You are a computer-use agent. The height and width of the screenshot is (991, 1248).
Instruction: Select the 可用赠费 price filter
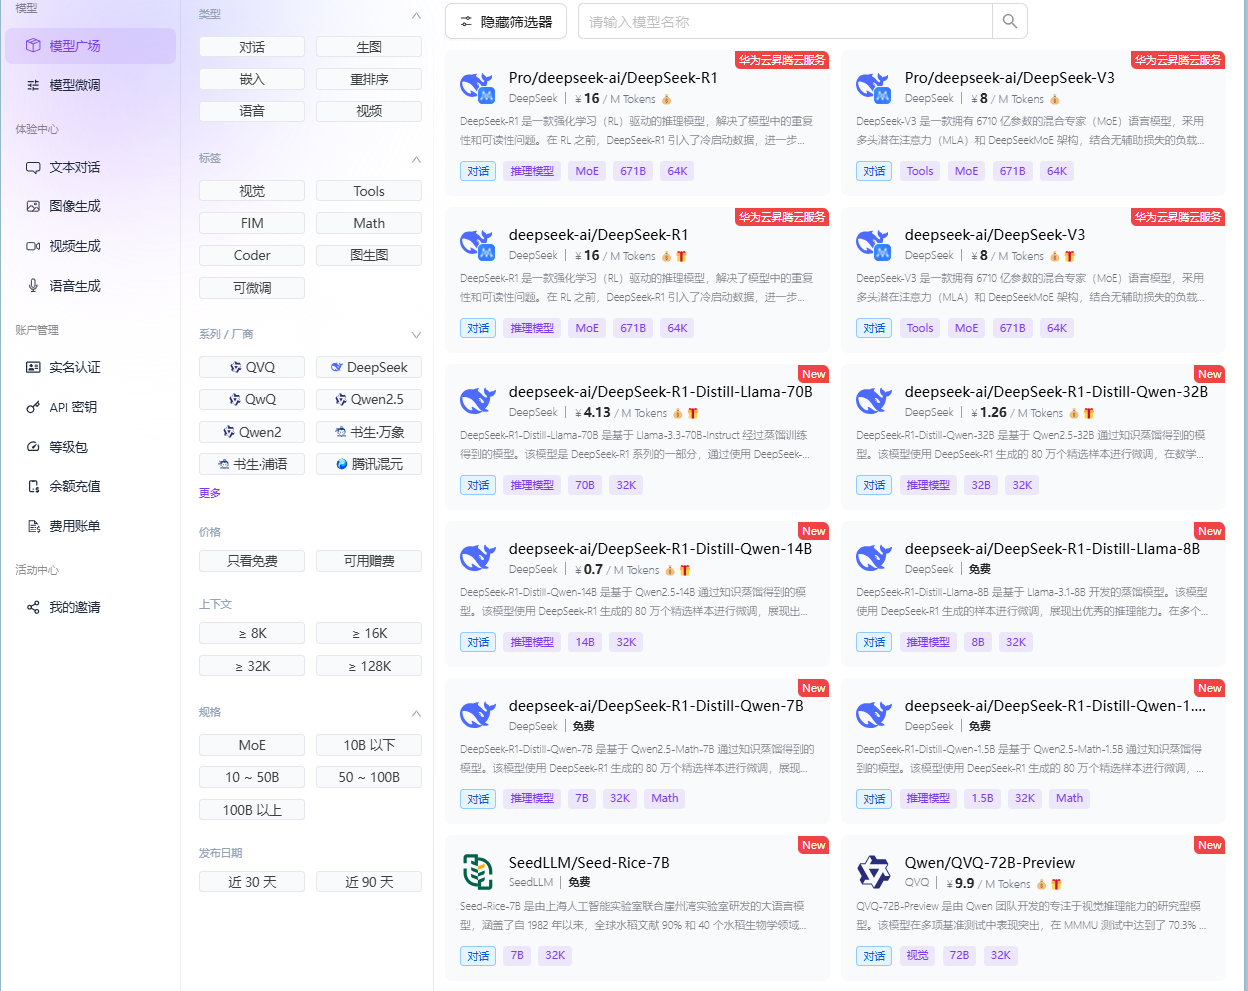tap(369, 561)
